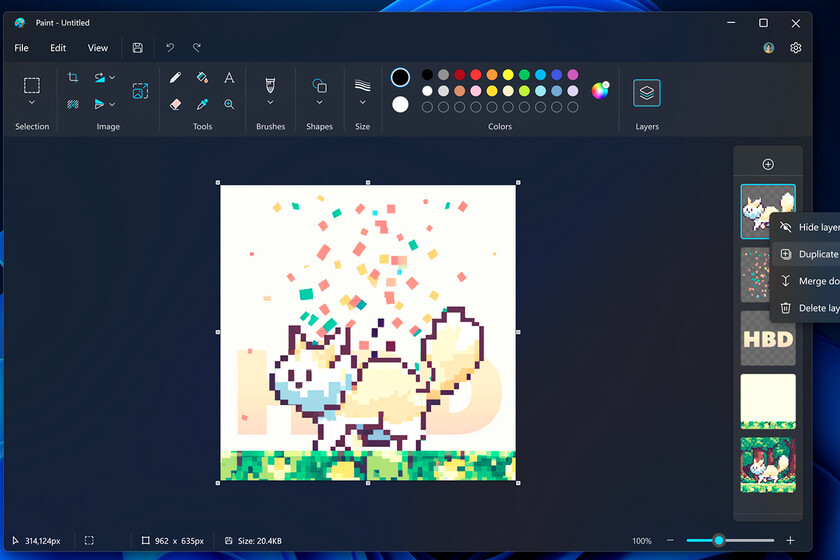
Task: Pick the pink swatch in second row
Action: click(476, 91)
